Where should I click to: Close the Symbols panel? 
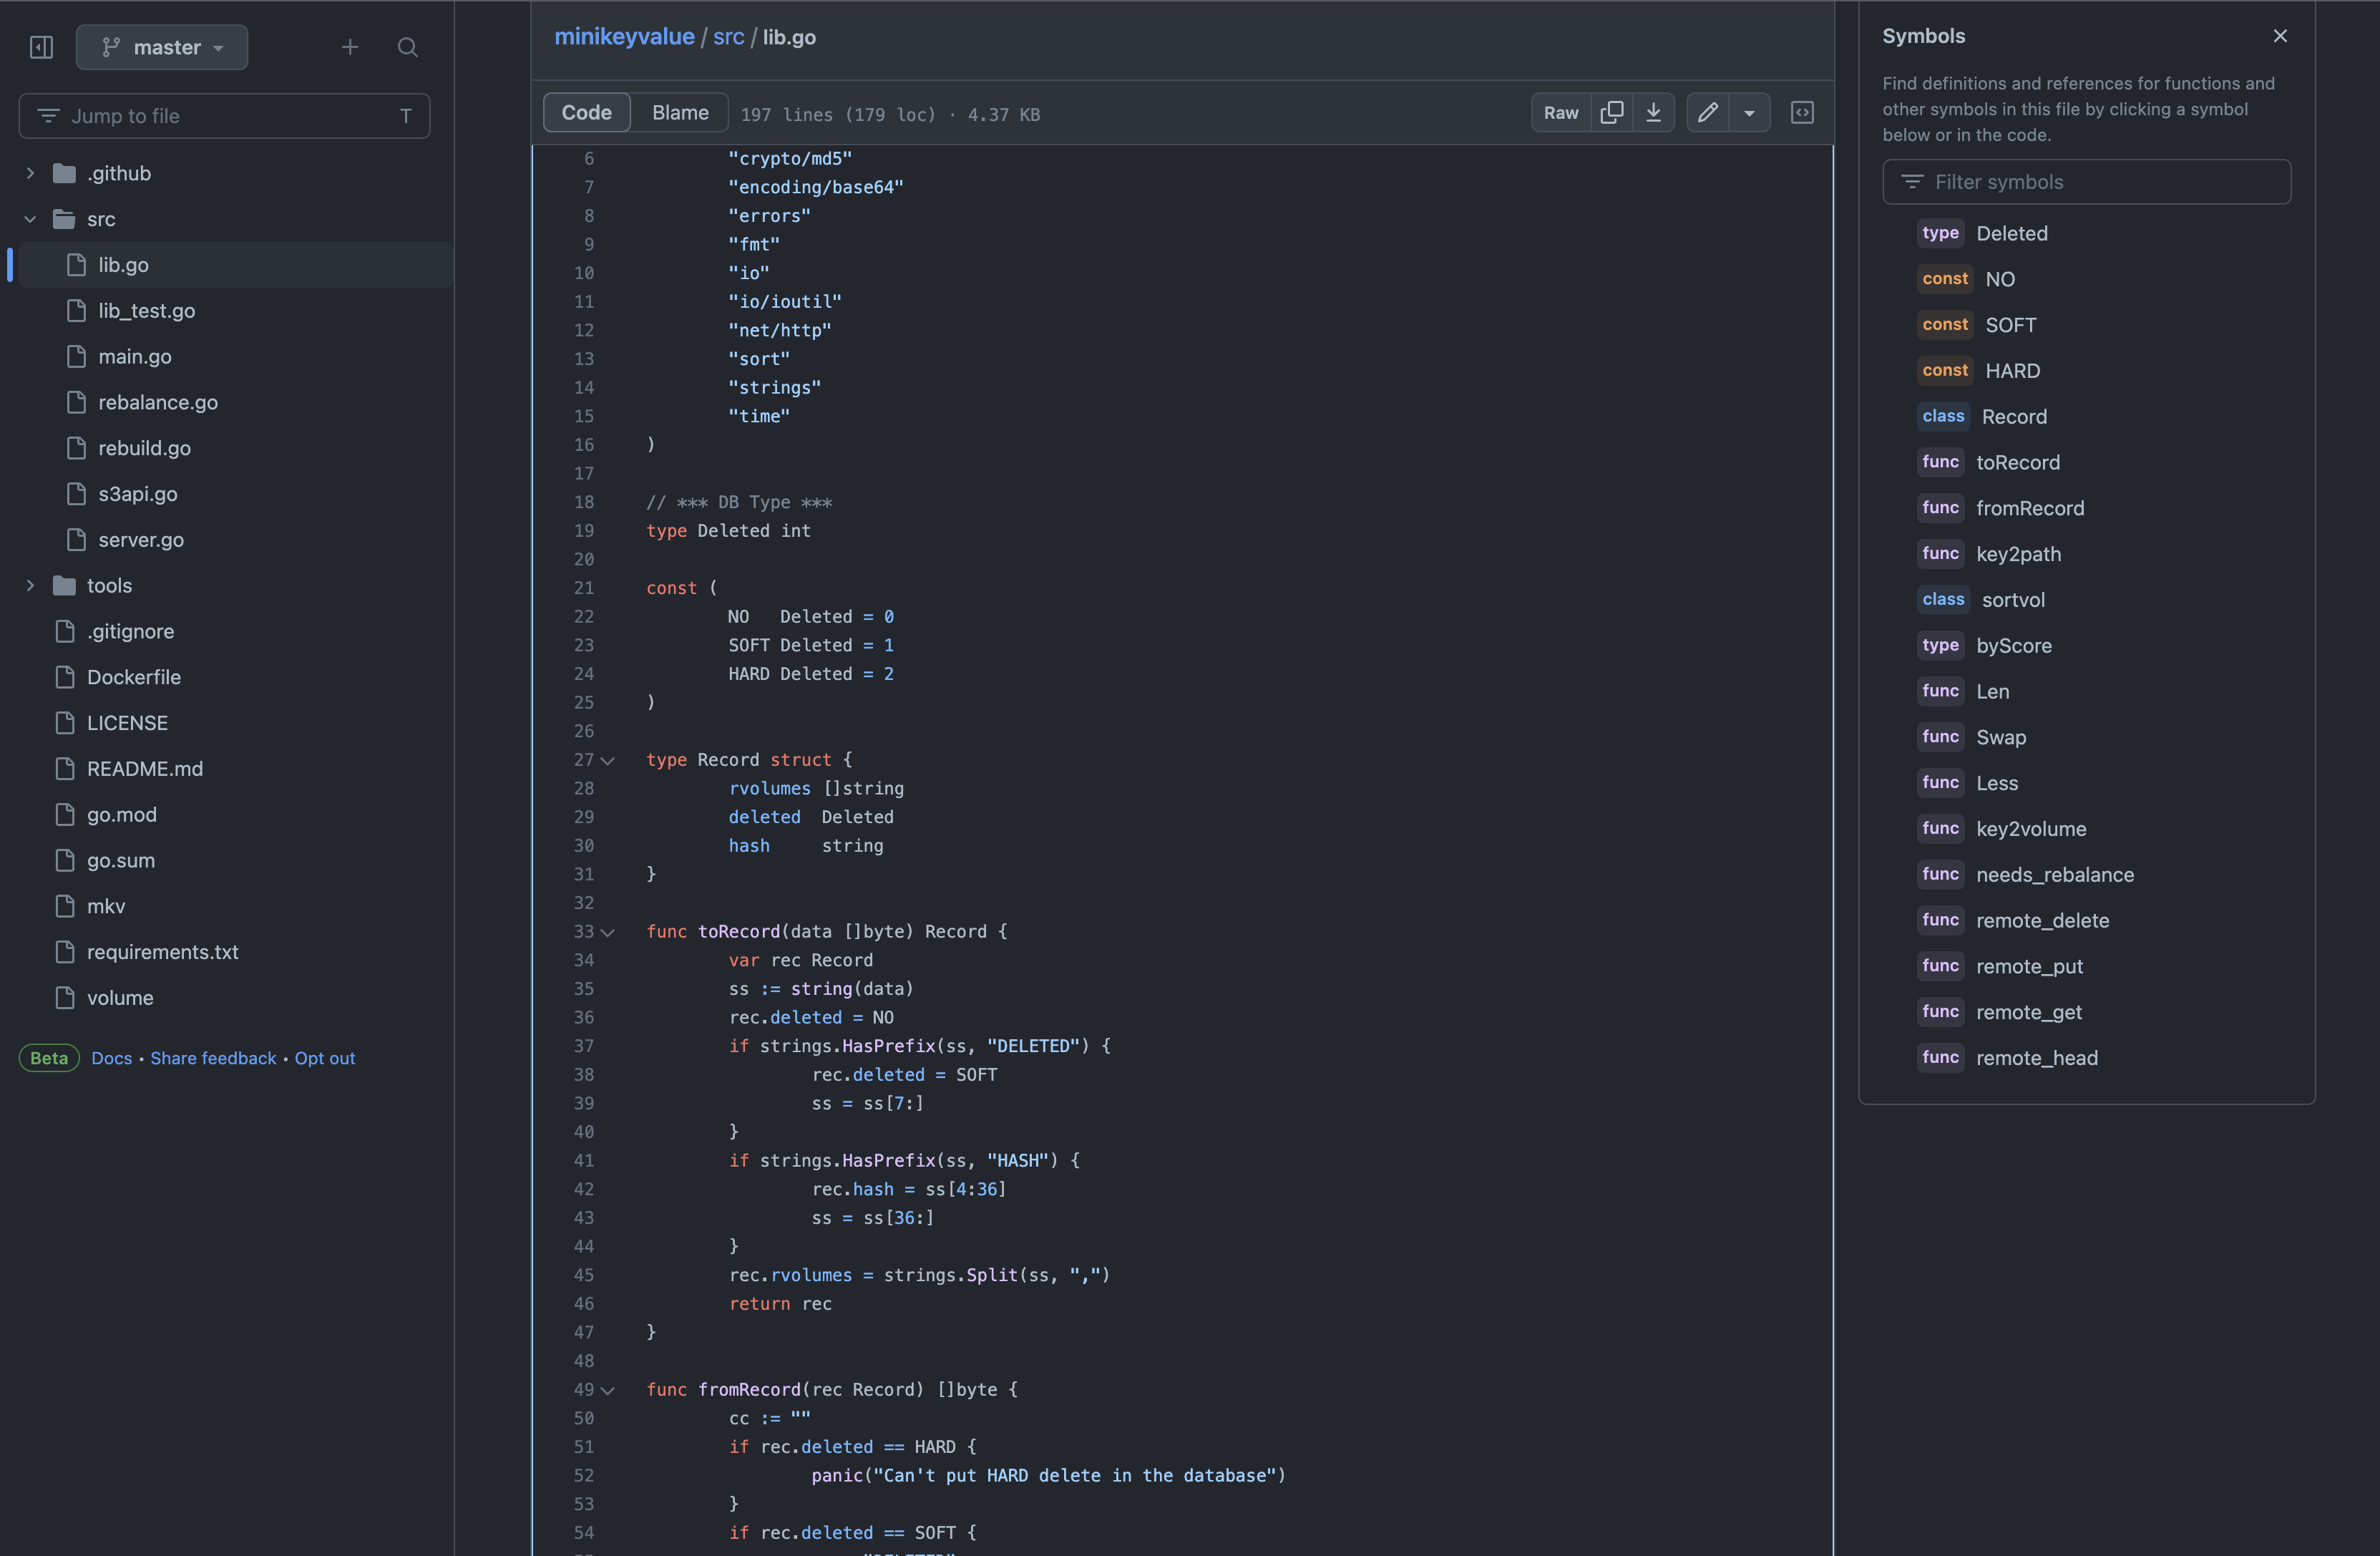[x=2280, y=35]
